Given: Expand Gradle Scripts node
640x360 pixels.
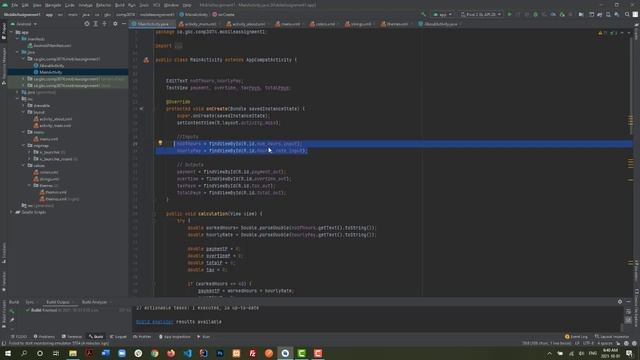Looking at the screenshot, I should click(x=11, y=212).
